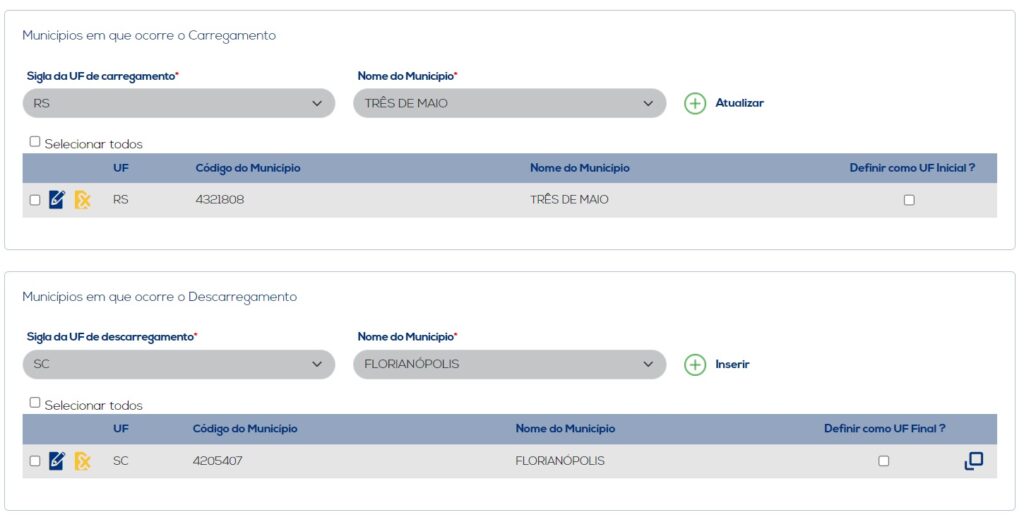Toggle Selecionar todos in the Descarregamento section
Viewport: 1024px width, 515px height.
pyautogui.click(x=35, y=403)
